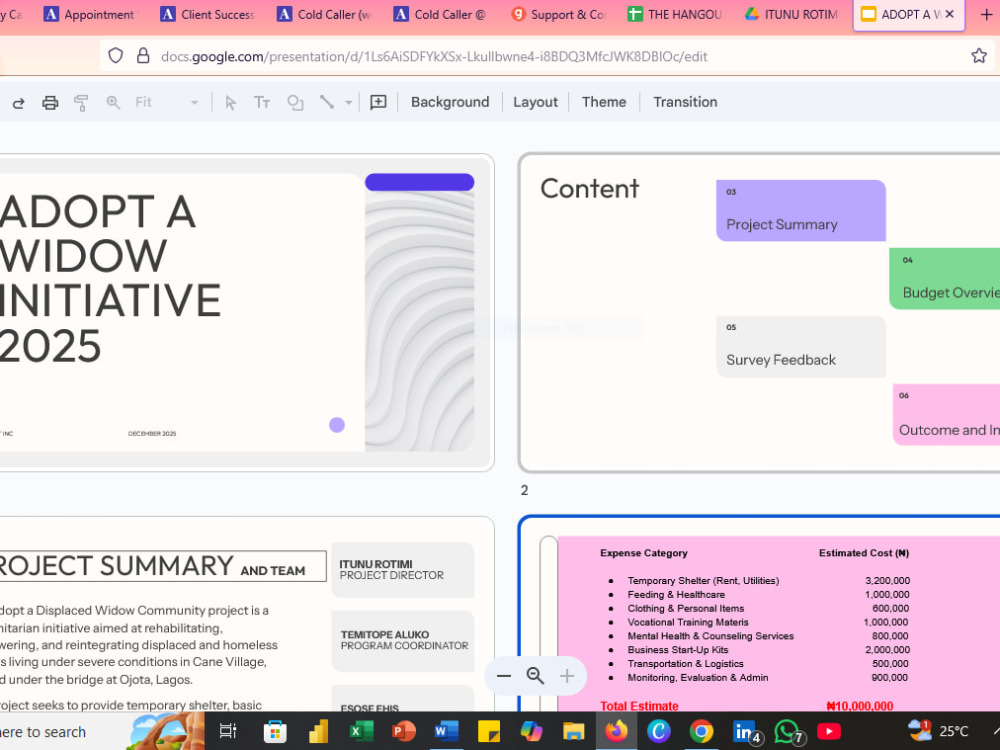This screenshot has height=750, width=1000.
Task: Open the Background options
Action: 450,102
